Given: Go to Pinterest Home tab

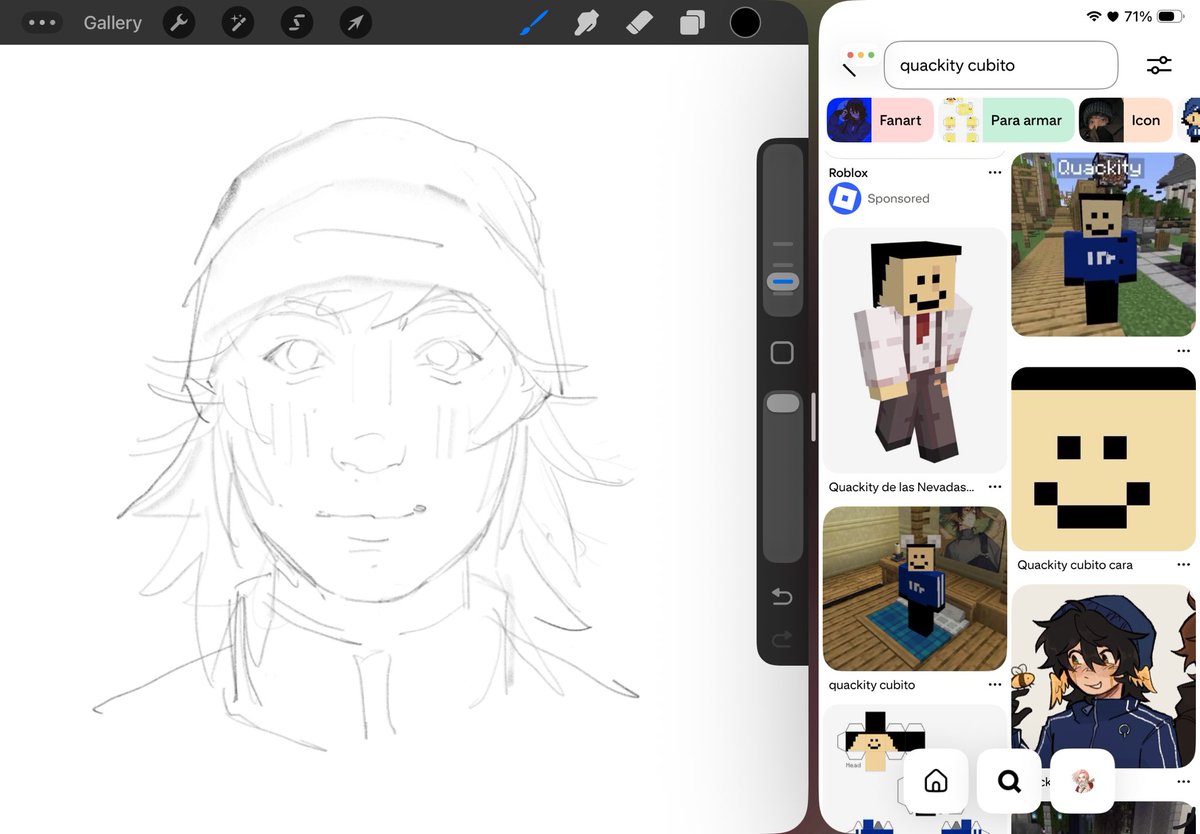Looking at the screenshot, I should coord(935,781).
